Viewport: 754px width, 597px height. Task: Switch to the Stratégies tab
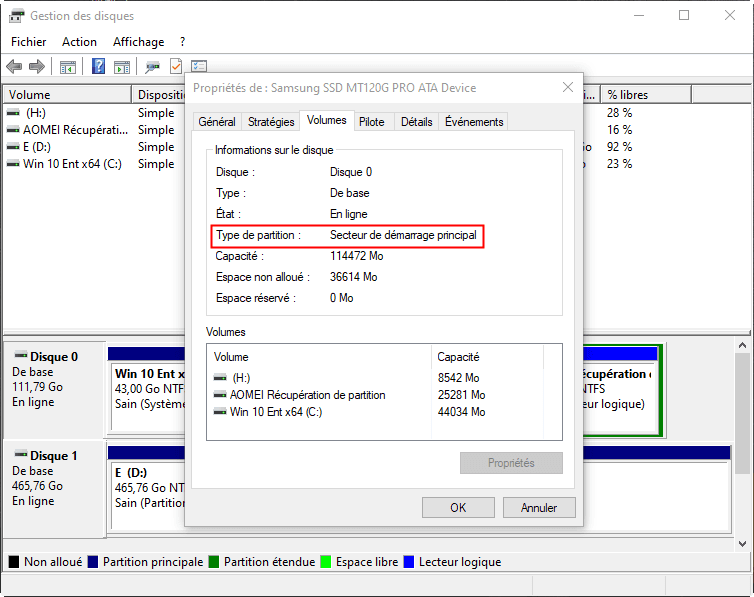tap(271, 122)
